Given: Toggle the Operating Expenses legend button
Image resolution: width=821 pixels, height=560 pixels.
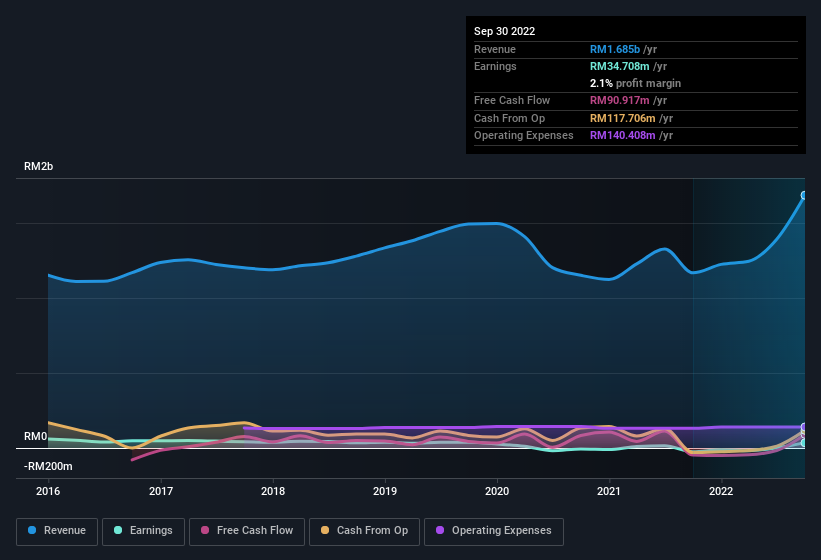Looking at the screenshot, I should tap(494, 531).
